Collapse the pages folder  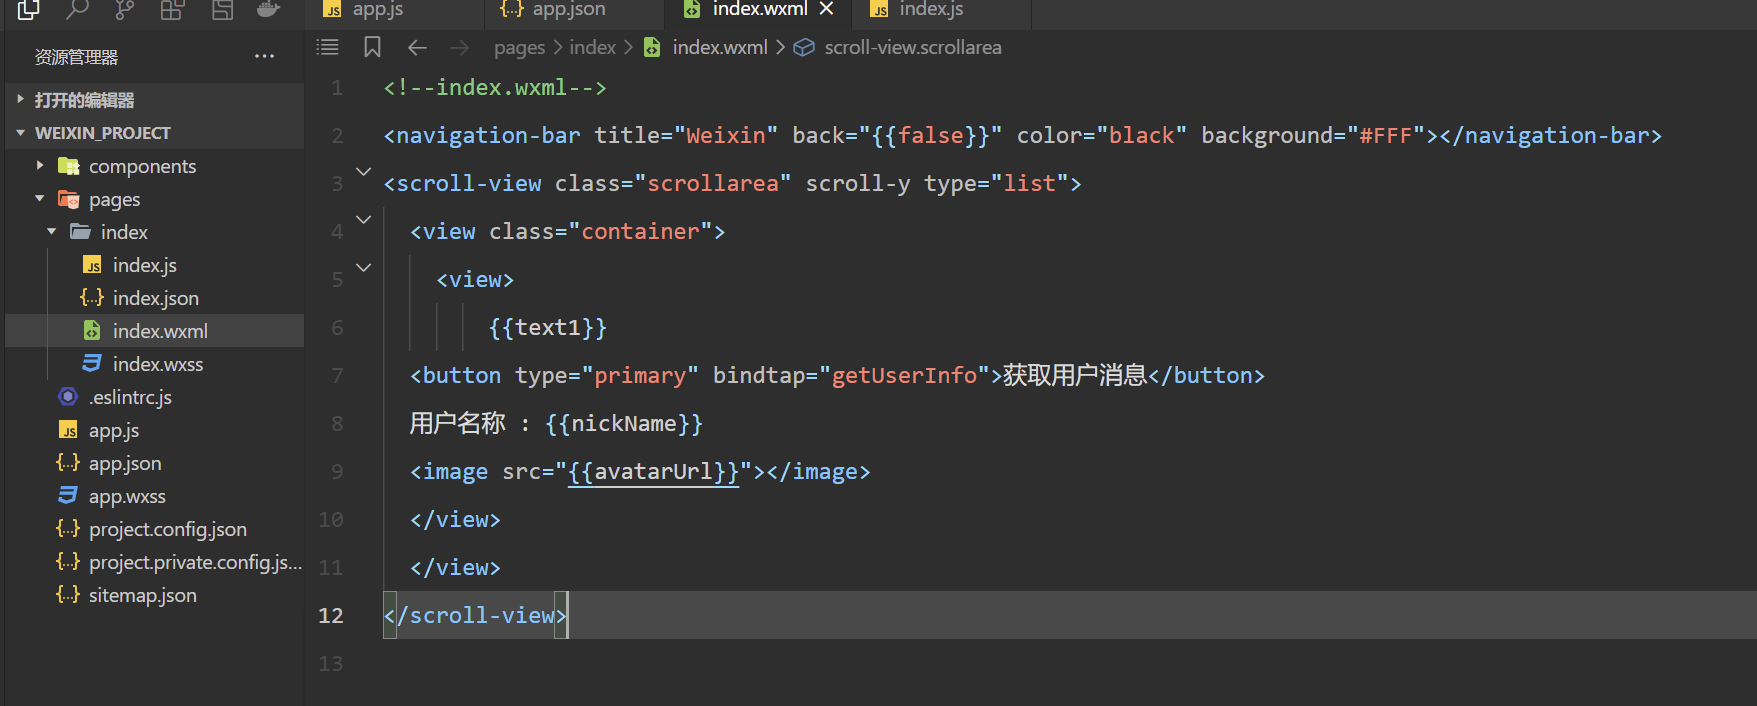click(155, 199)
